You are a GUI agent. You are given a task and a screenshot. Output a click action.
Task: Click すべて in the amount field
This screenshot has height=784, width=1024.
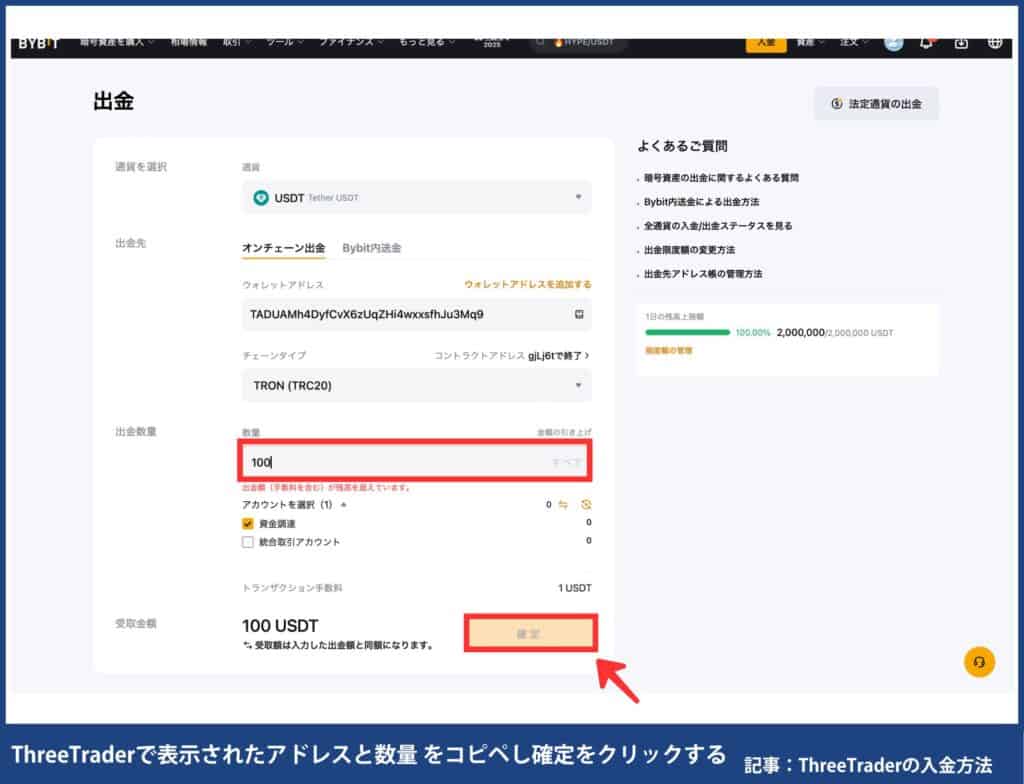pos(566,462)
